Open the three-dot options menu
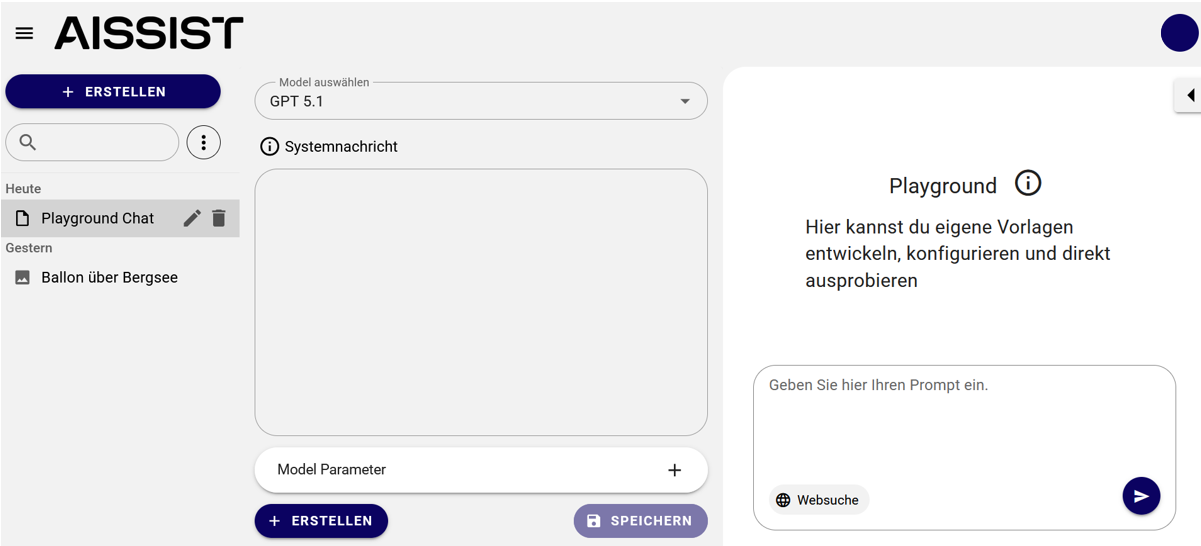This screenshot has width=1201, height=546. click(203, 143)
